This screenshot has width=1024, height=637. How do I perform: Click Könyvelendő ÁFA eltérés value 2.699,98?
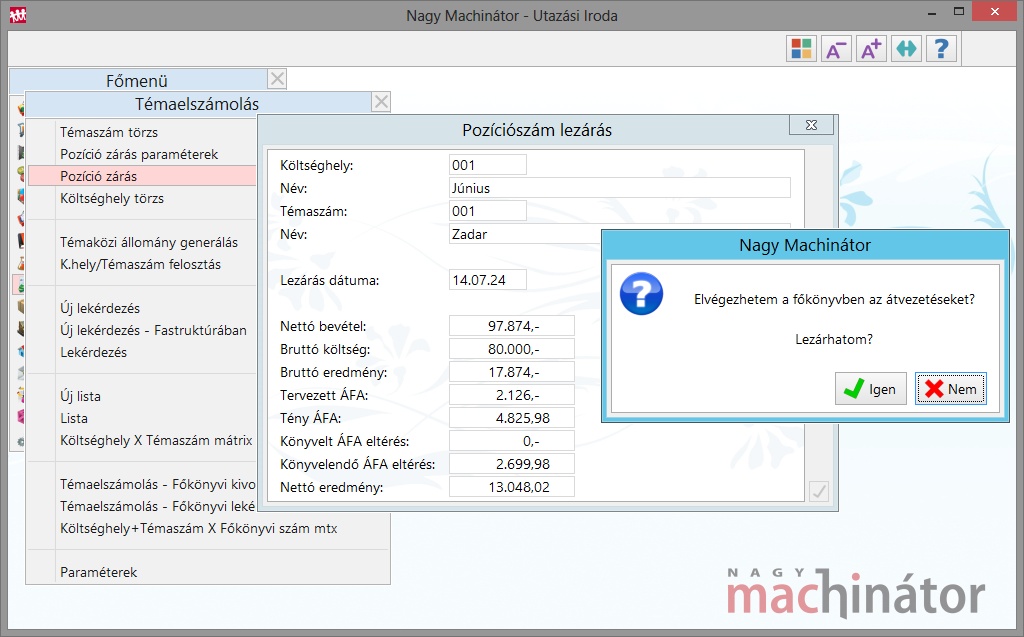point(512,464)
